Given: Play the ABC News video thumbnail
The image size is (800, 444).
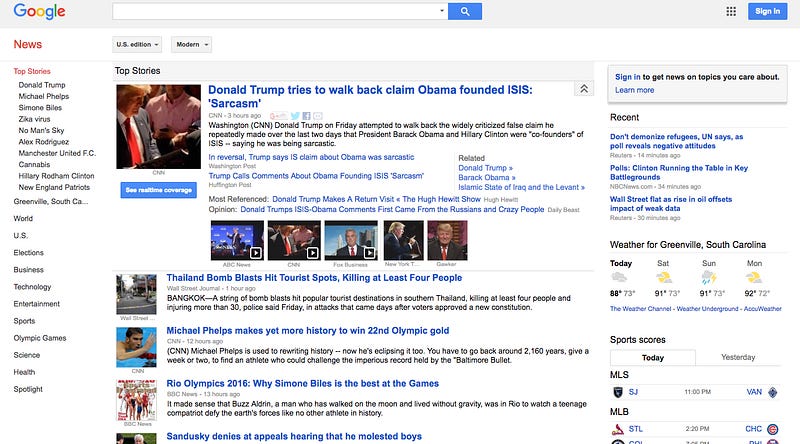Looking at the screenshot, I should tap(237, 240).
